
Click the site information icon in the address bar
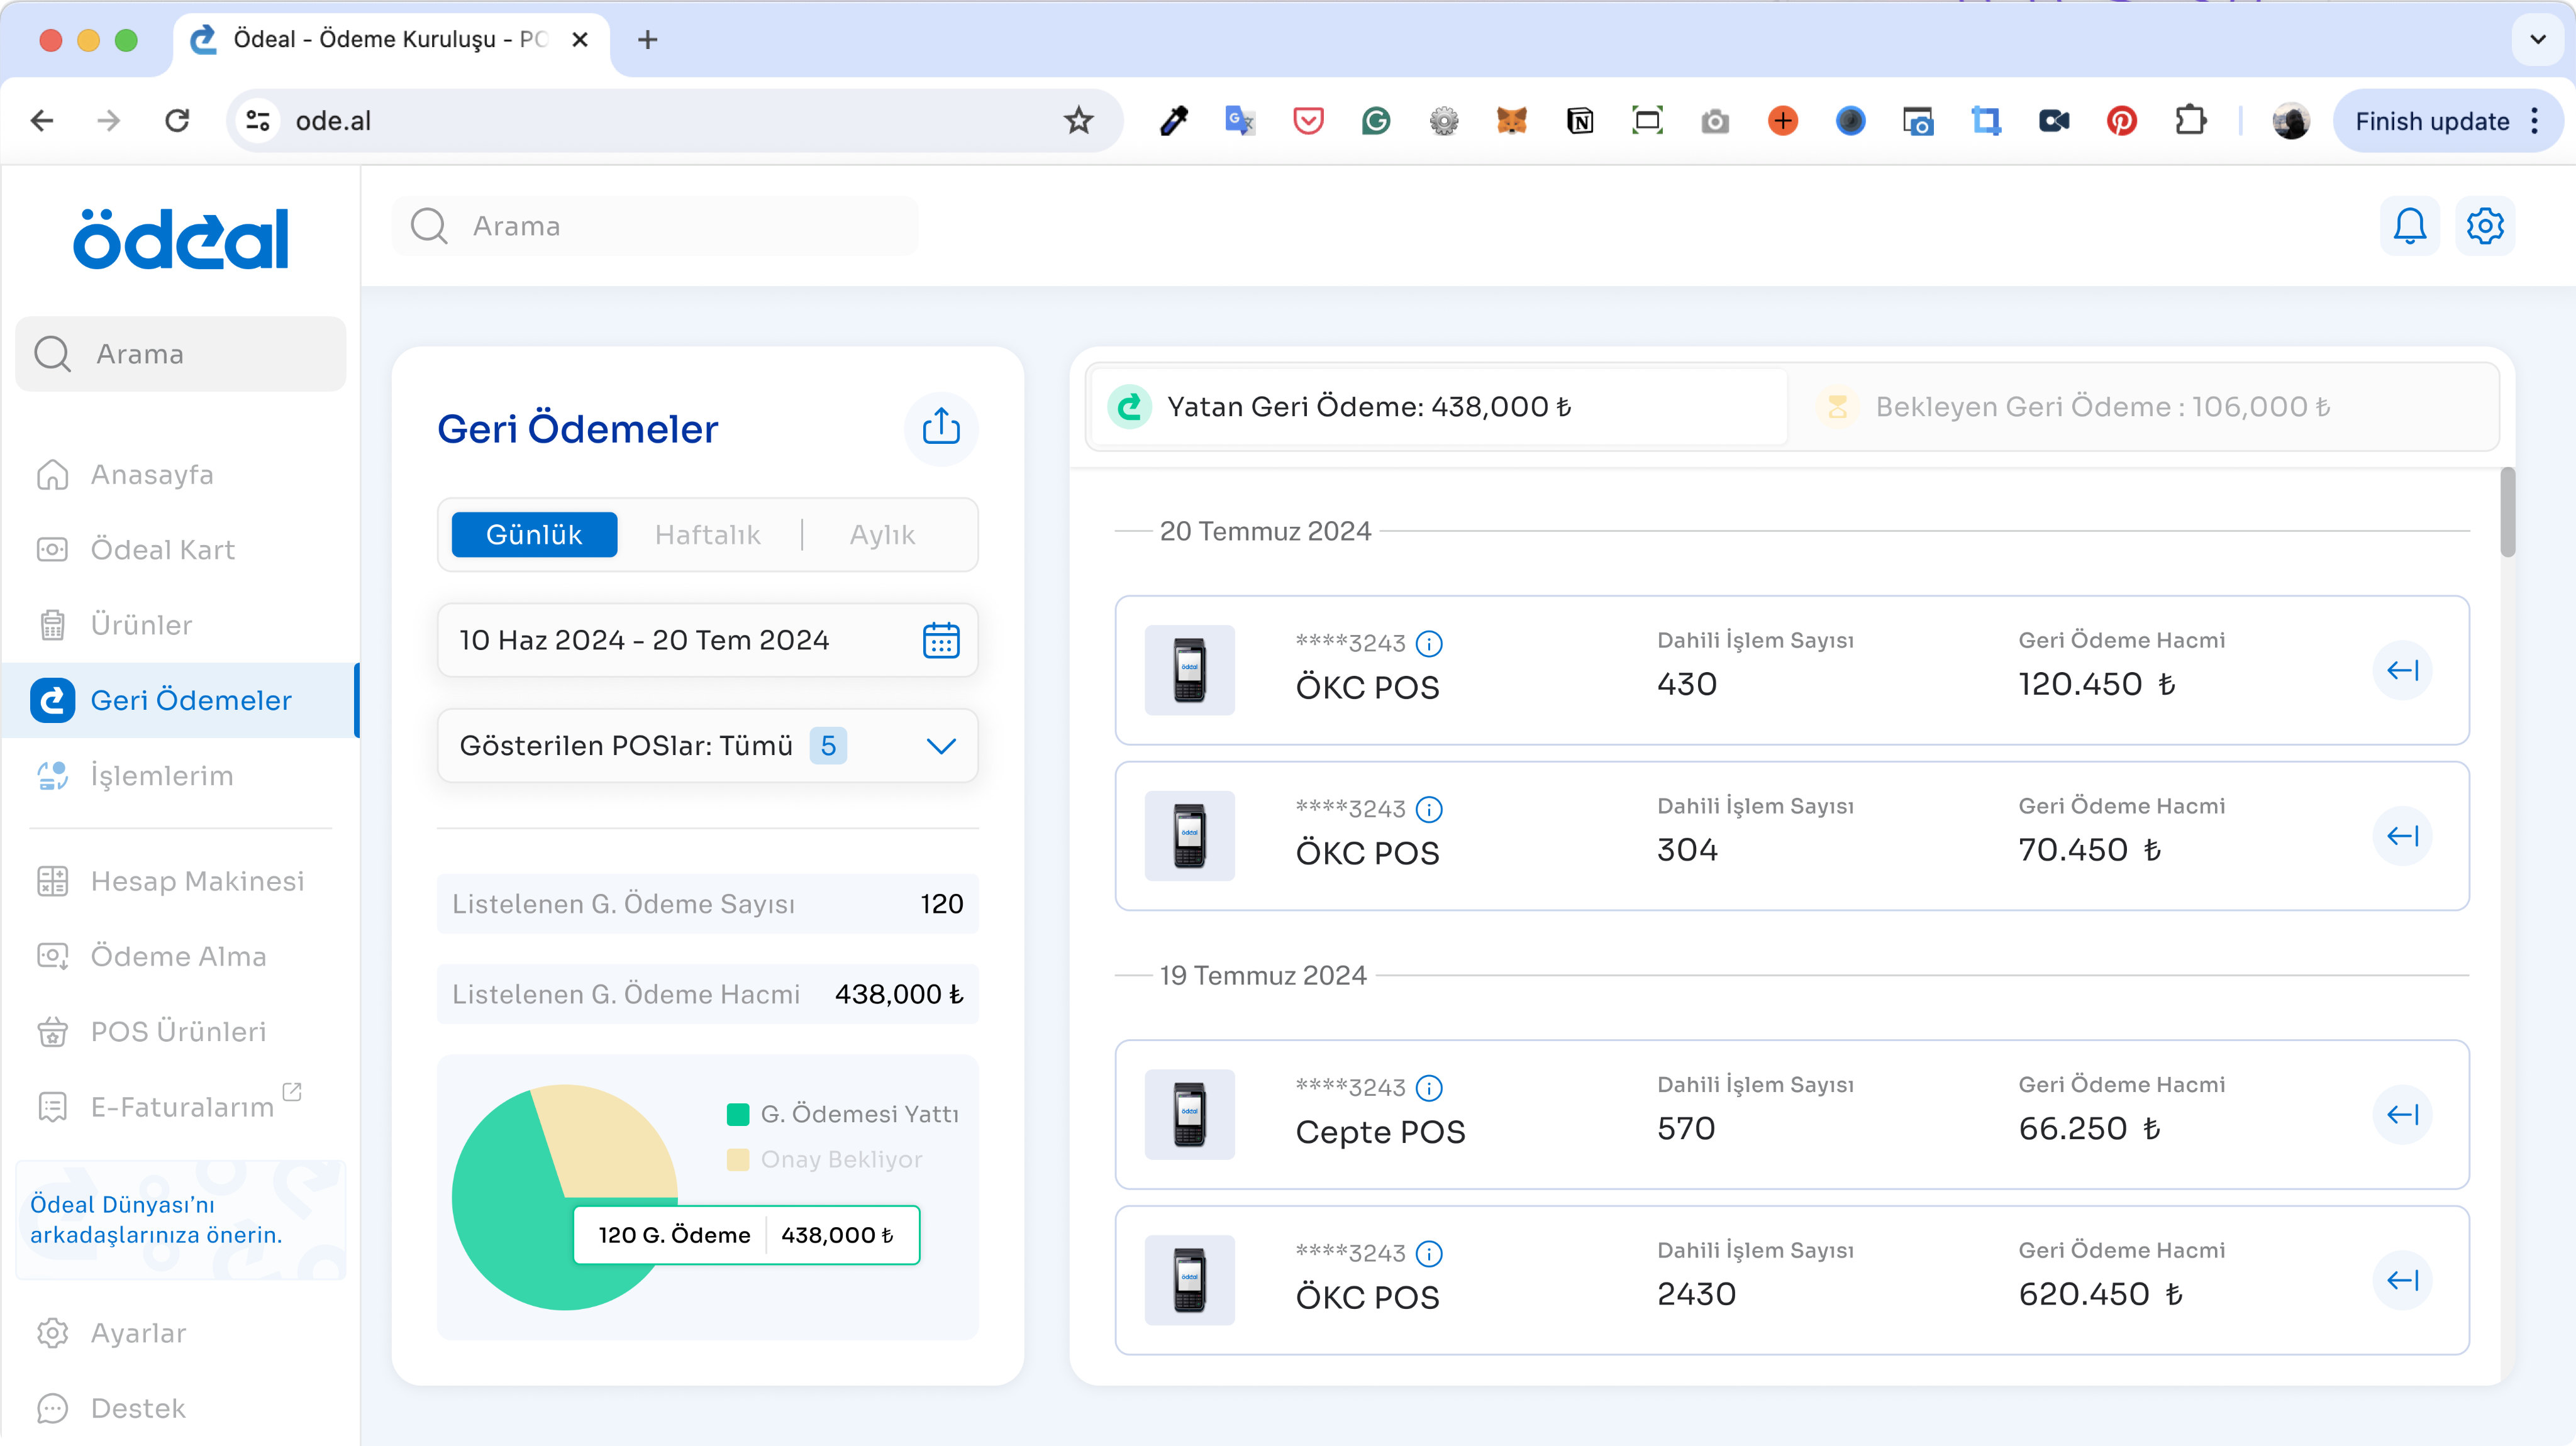258,121
